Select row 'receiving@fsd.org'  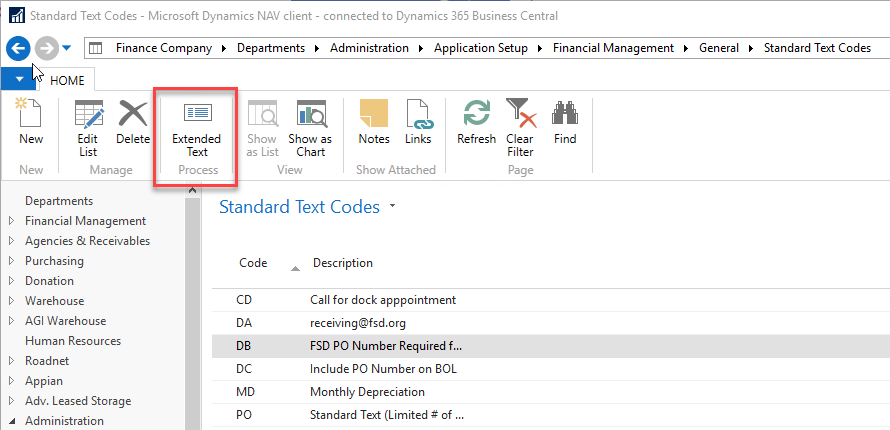click(551, 323)
